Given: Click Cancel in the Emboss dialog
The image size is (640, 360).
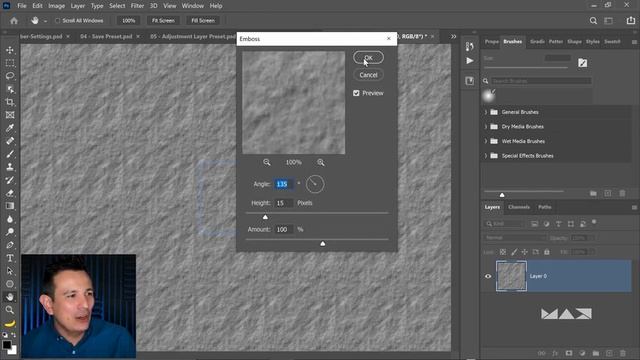Looking at the screenshot, I should click(368, 75).
